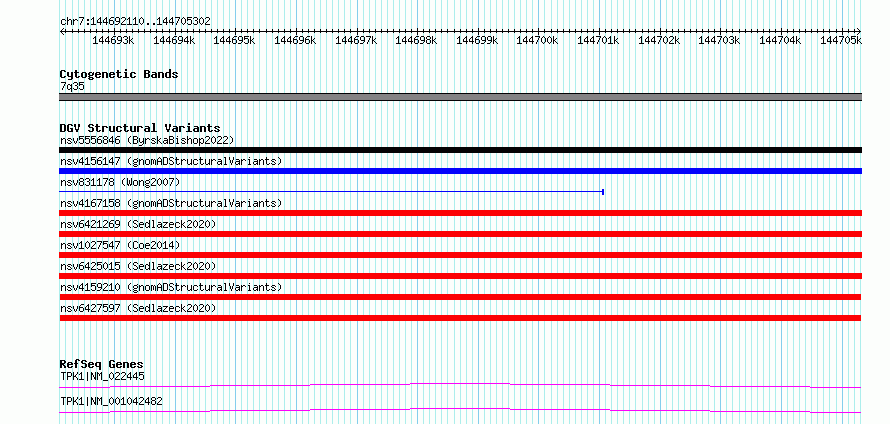890x424 pixels.
Task: Click the DGV Structural Variants track title
Action: (x=140, y=128)
